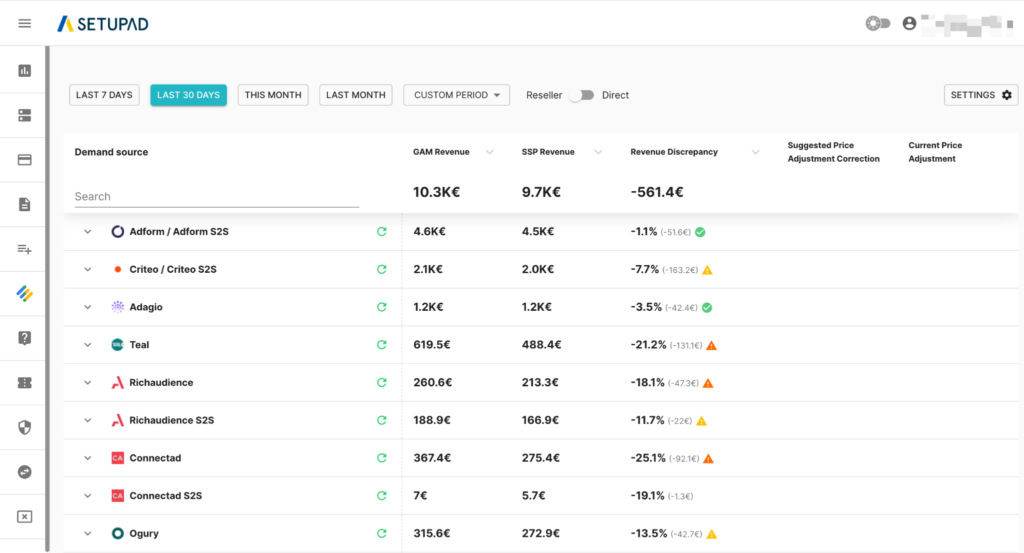
Task: Expand the Adform / Adform S2S row
Action: (x=88, y=231)
